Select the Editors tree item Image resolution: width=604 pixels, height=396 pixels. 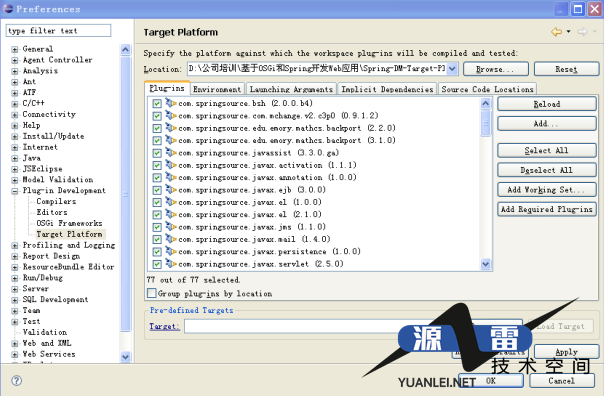[52, 212]
